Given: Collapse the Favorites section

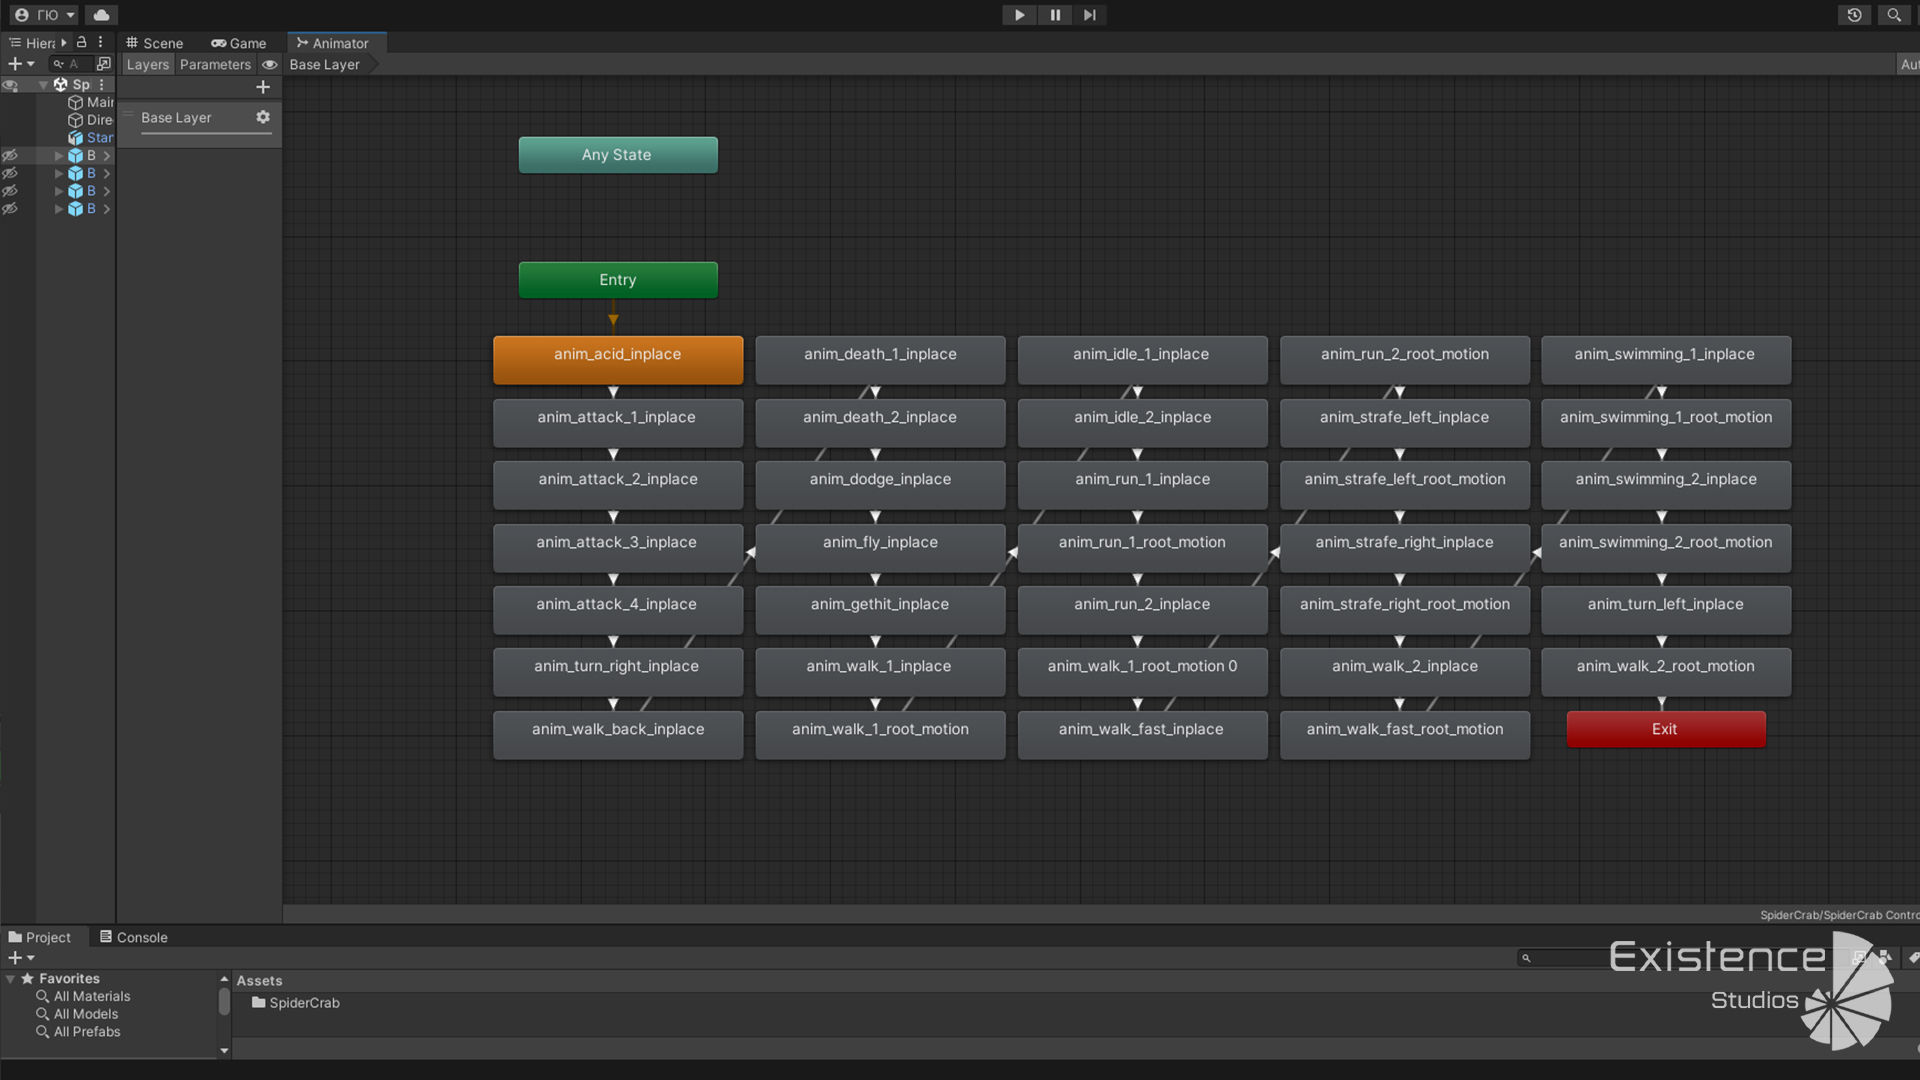Looking at the screenshot, I should (x=11, y=979).
